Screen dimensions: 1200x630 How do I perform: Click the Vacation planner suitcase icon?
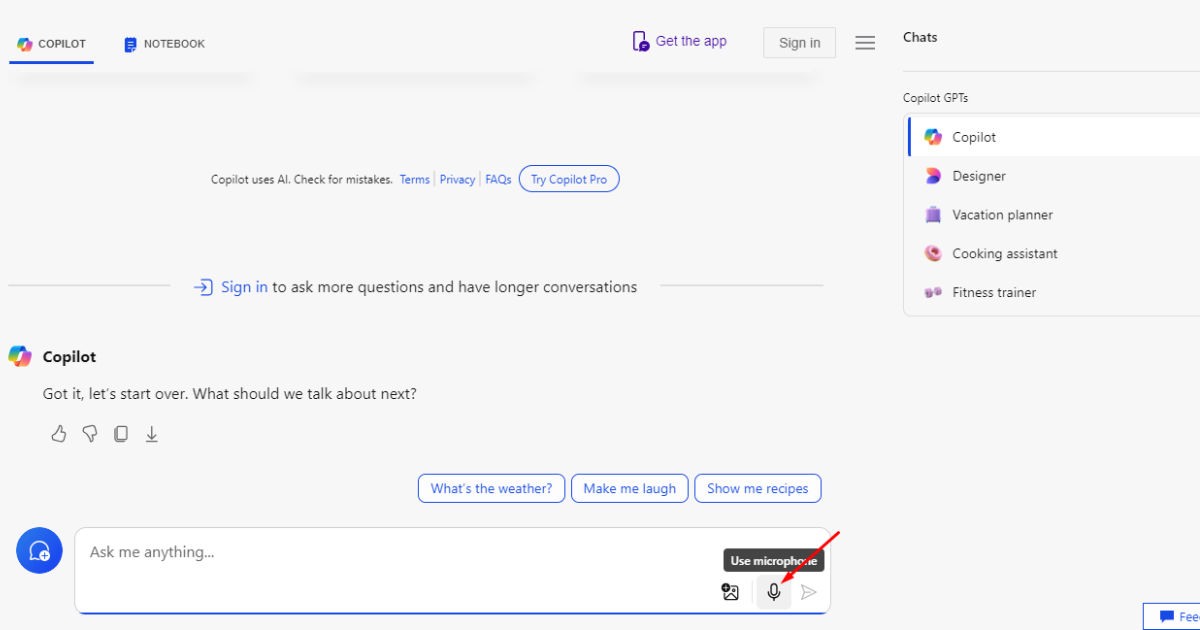[933, 215]
